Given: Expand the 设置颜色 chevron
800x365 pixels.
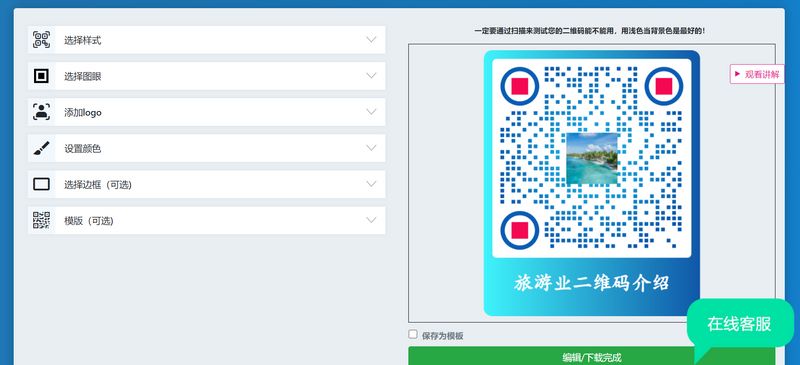Looking at the screenshot, I should click(x=371, y=148).
